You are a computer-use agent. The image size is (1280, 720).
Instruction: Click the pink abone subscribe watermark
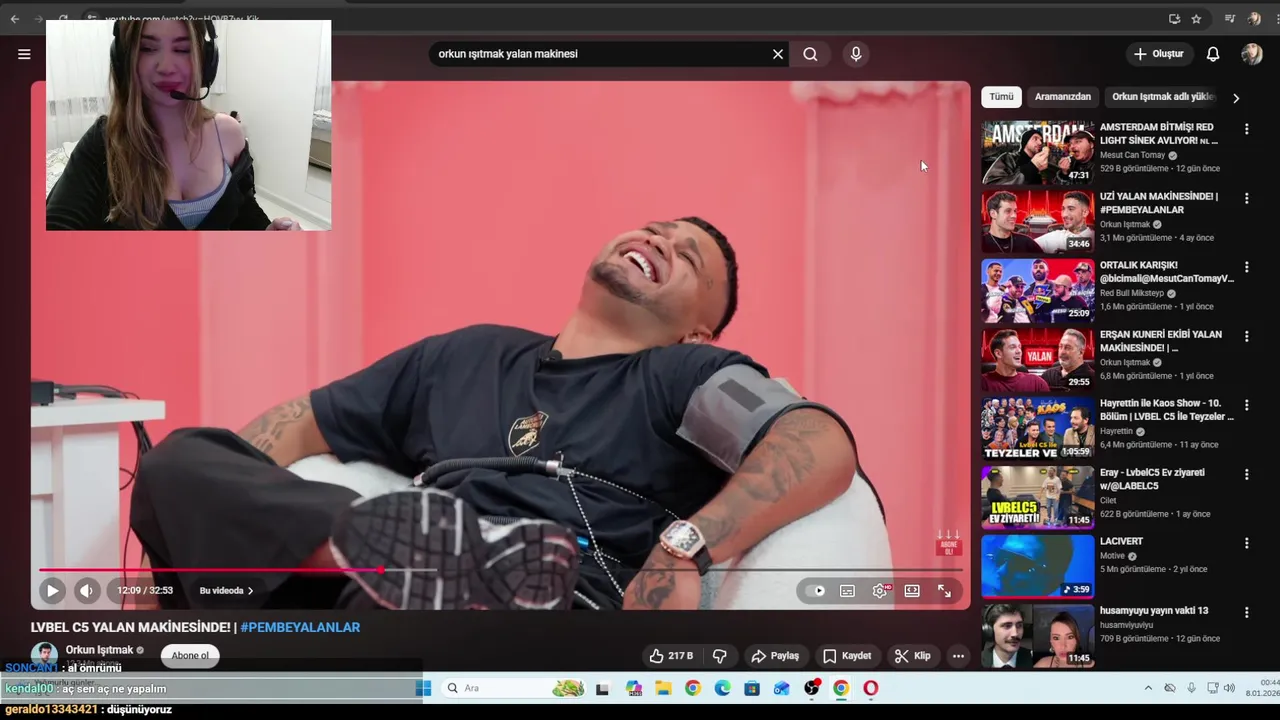[948, 544]
